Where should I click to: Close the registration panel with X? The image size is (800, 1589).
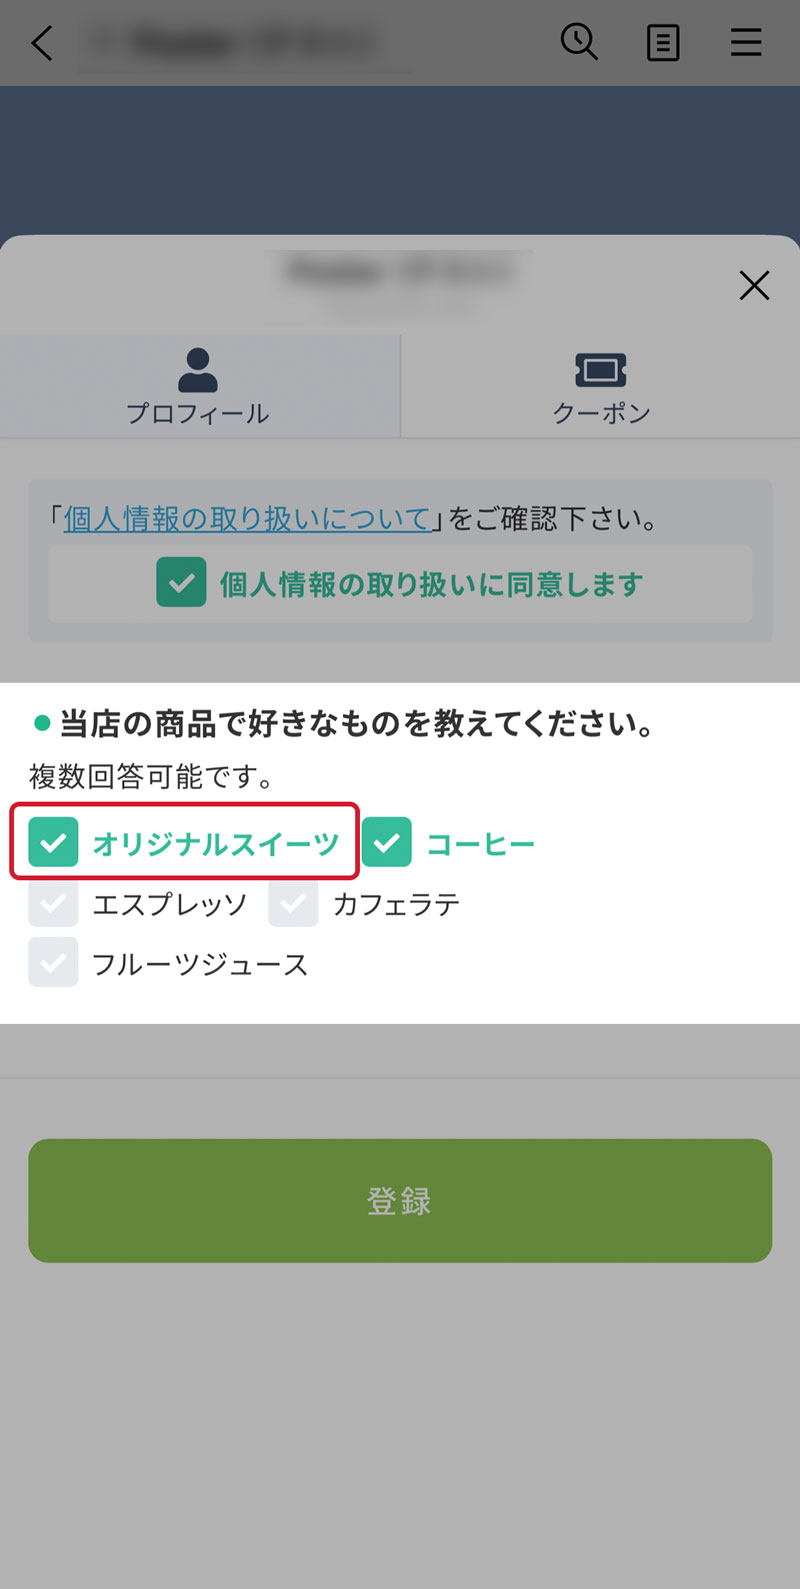(x=754, y=285)
